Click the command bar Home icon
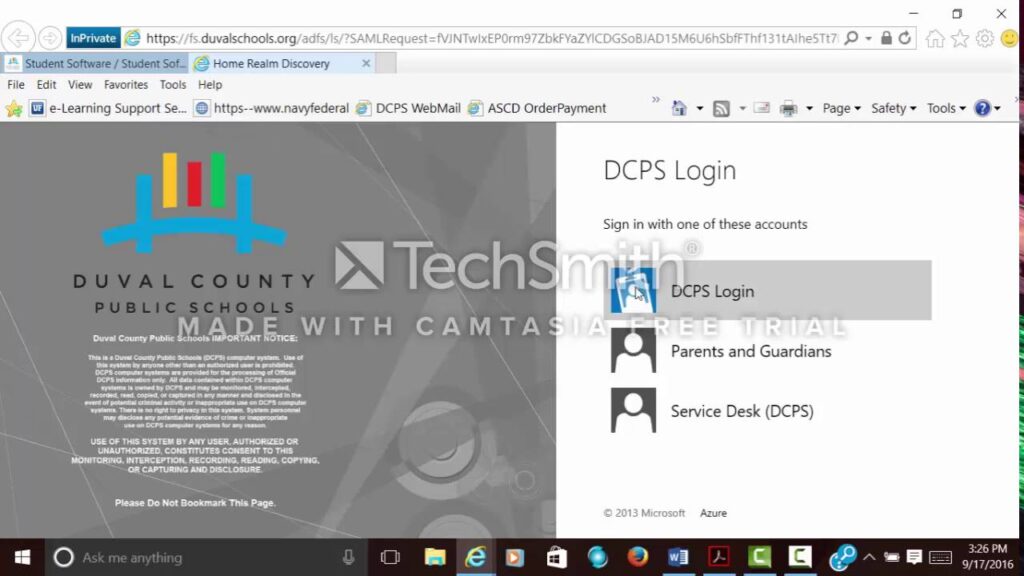This screenshot has width=1024, height=576. point(679,108)
